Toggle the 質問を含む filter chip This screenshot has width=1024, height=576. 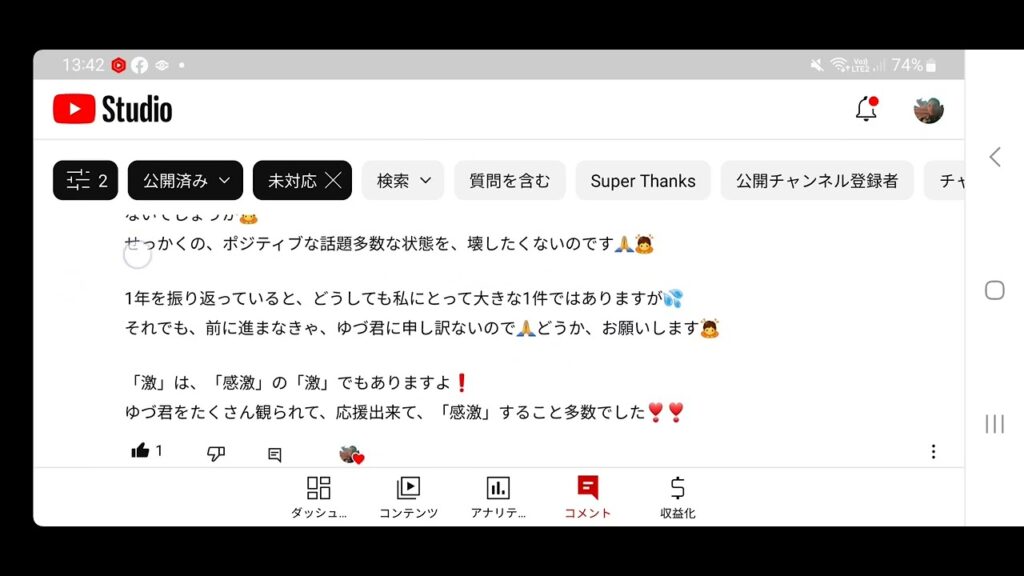tap(509, 180)
